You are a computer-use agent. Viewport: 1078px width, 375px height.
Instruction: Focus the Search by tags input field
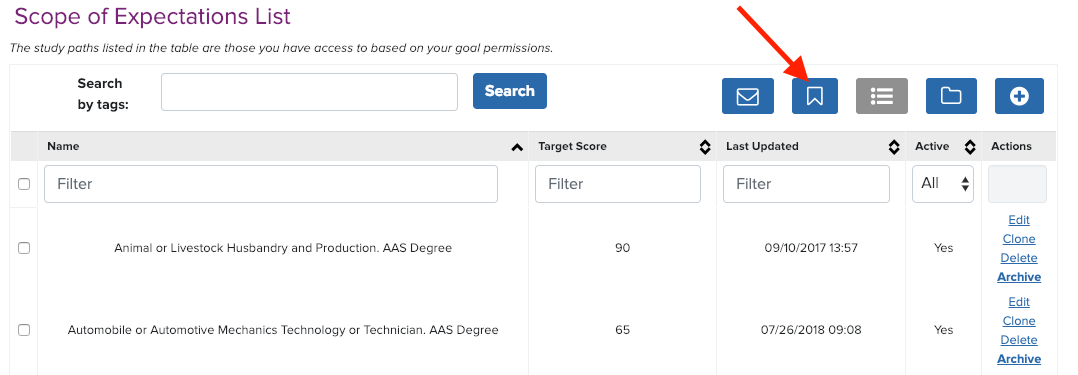click(x=309, y=92)
